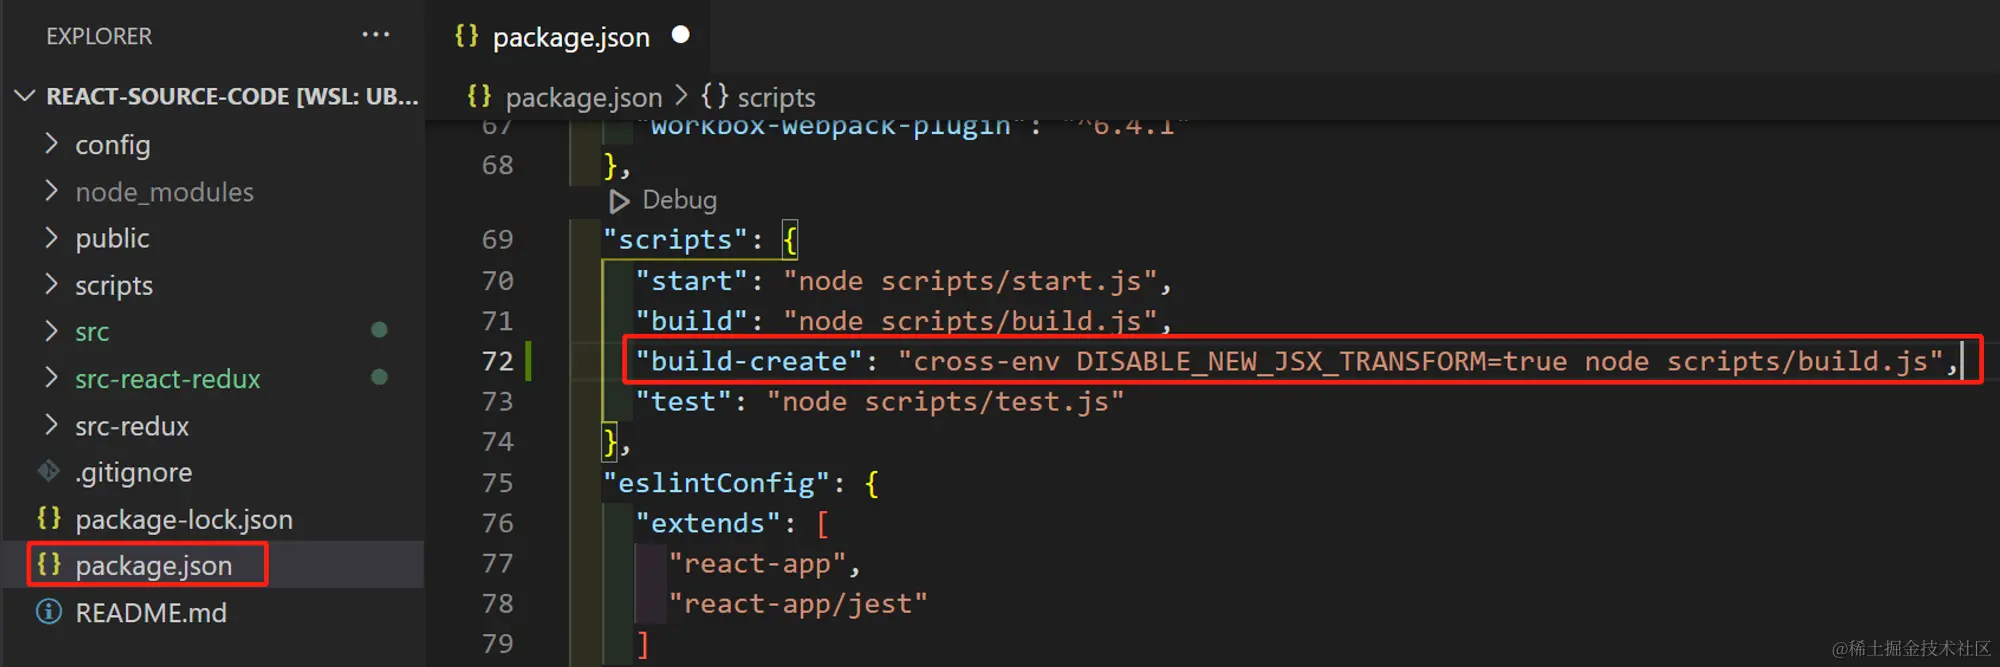The width and height of the screenshot is (2000, 667).
Task: Click the breadcrumb package.json braces icon
Action: coord(479,96)
